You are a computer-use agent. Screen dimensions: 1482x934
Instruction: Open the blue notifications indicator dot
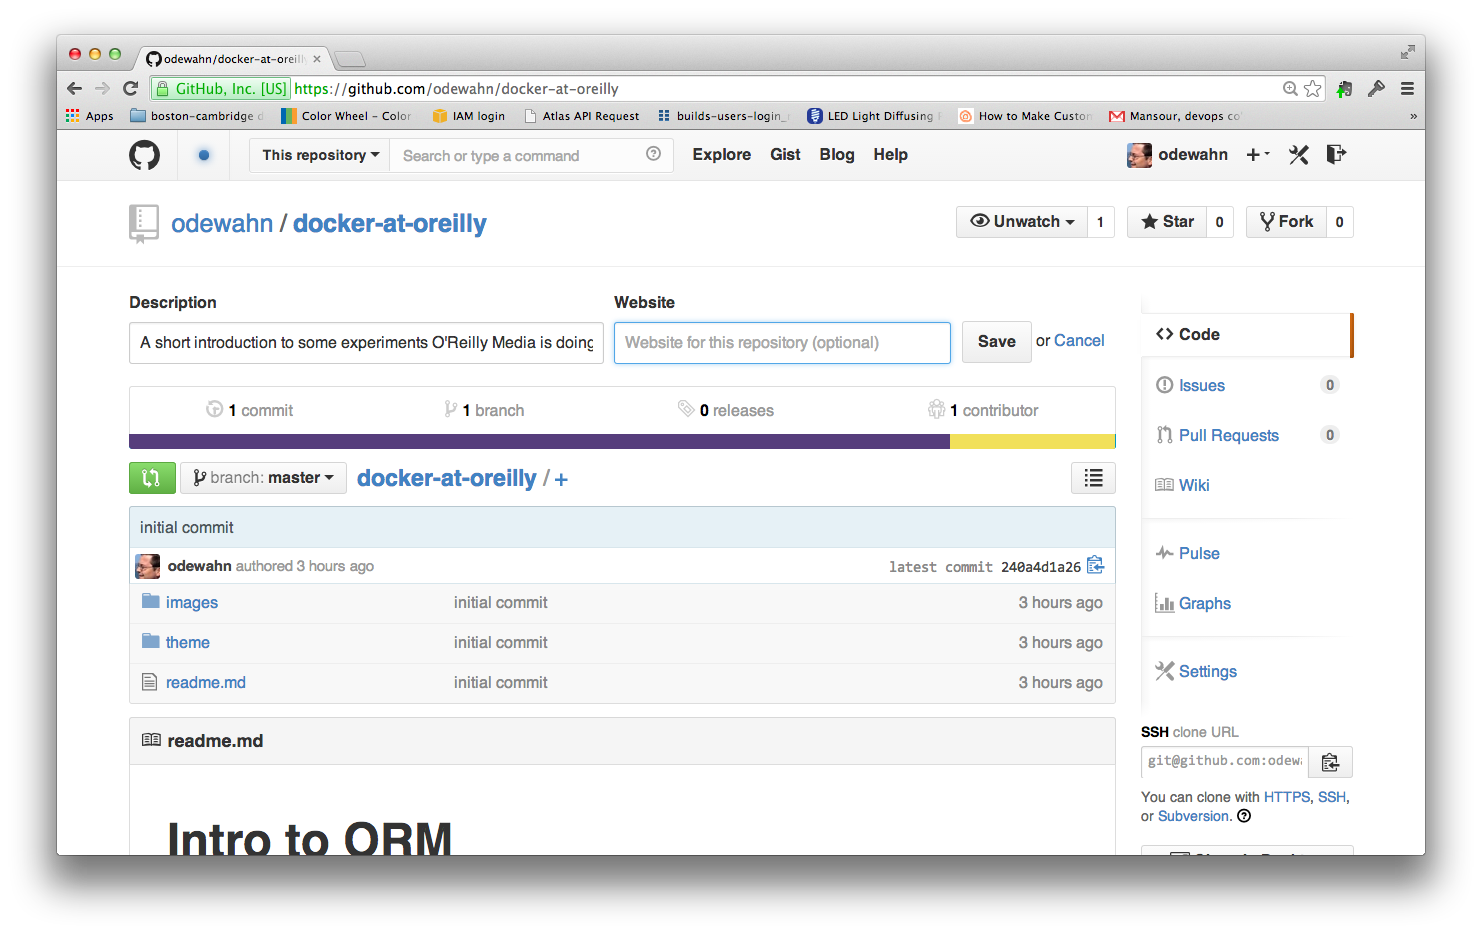click(204, 155)
